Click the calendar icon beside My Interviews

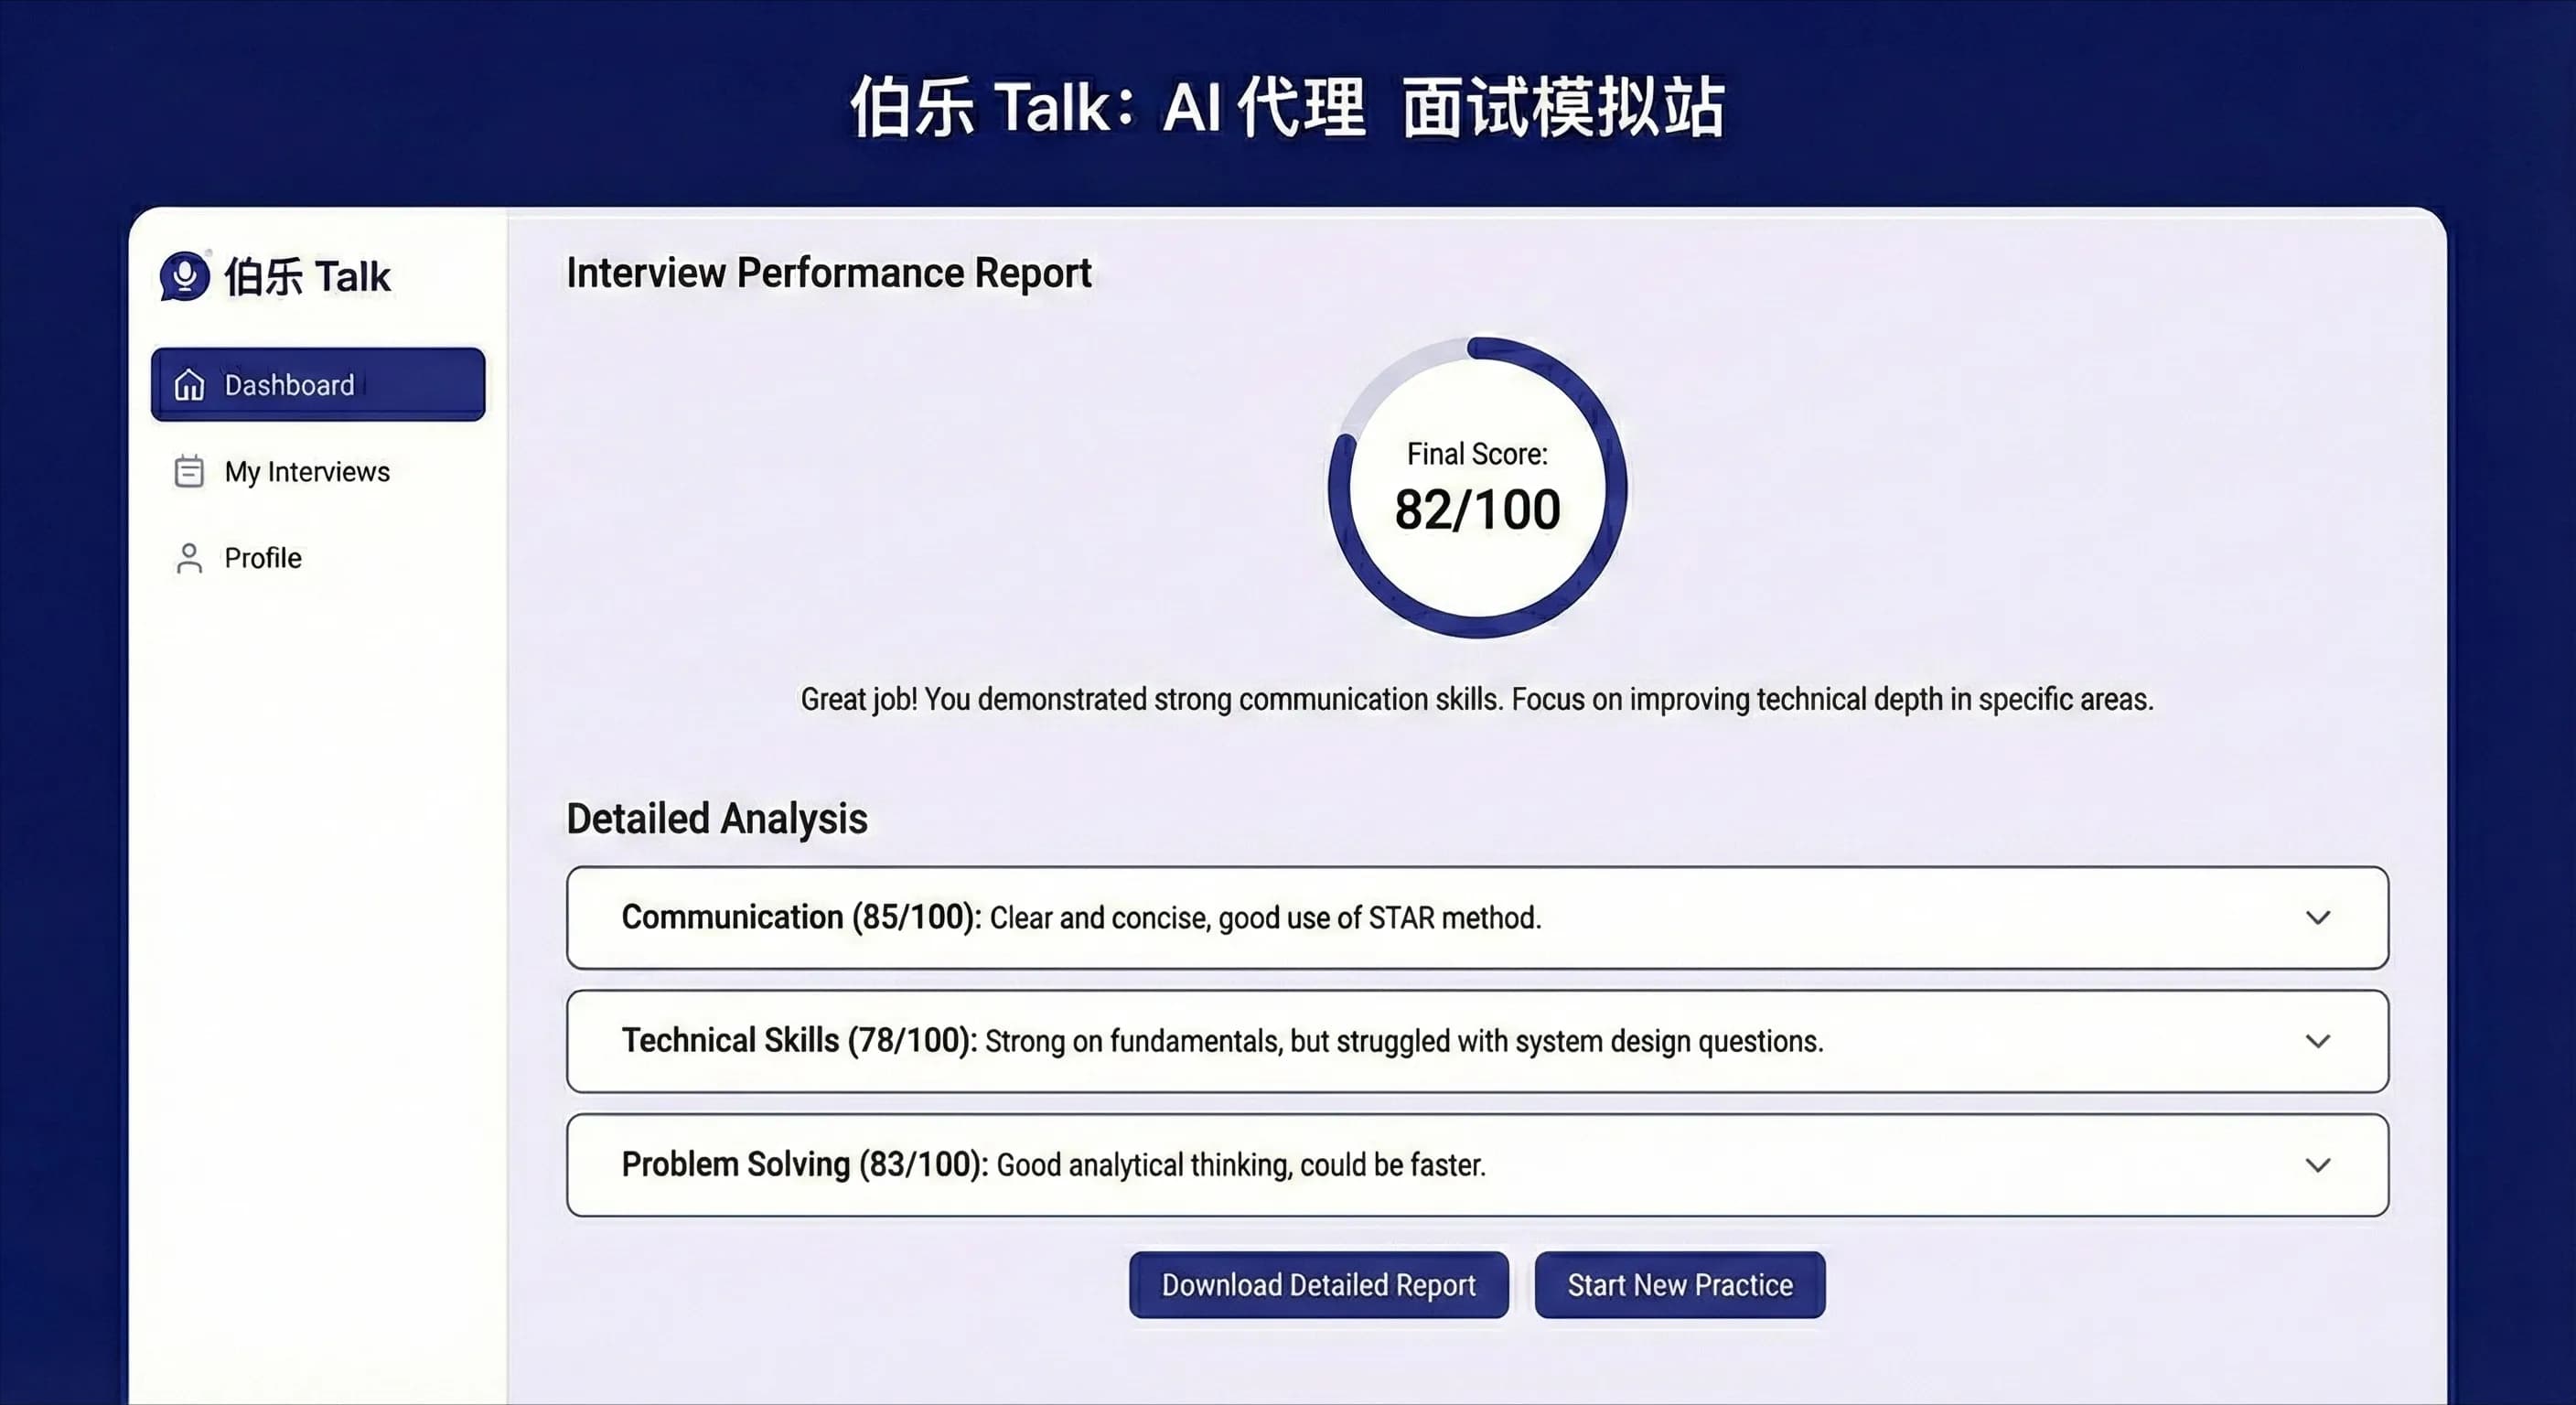[189, 471]
